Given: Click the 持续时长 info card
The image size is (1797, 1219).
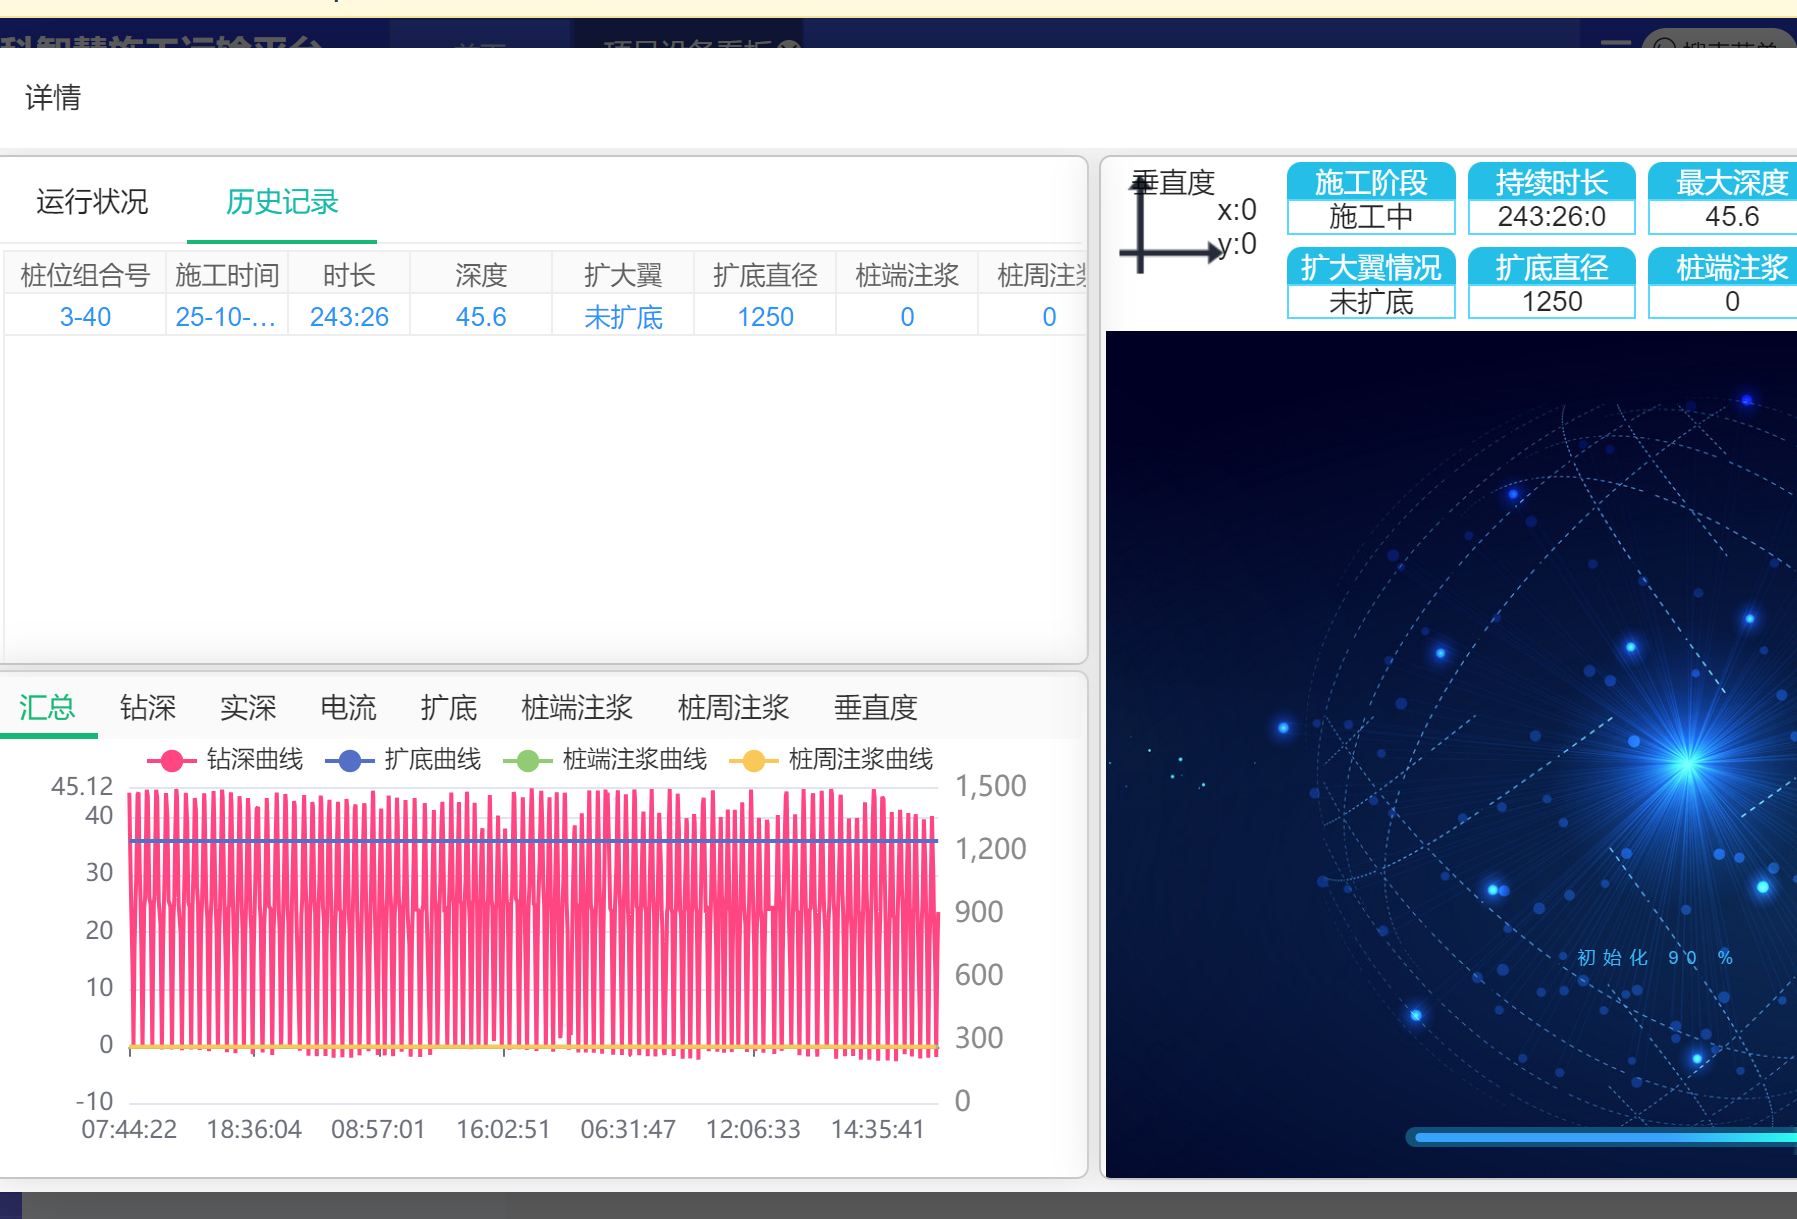Looking at the screenshot, I should [x=1551, y=199].
